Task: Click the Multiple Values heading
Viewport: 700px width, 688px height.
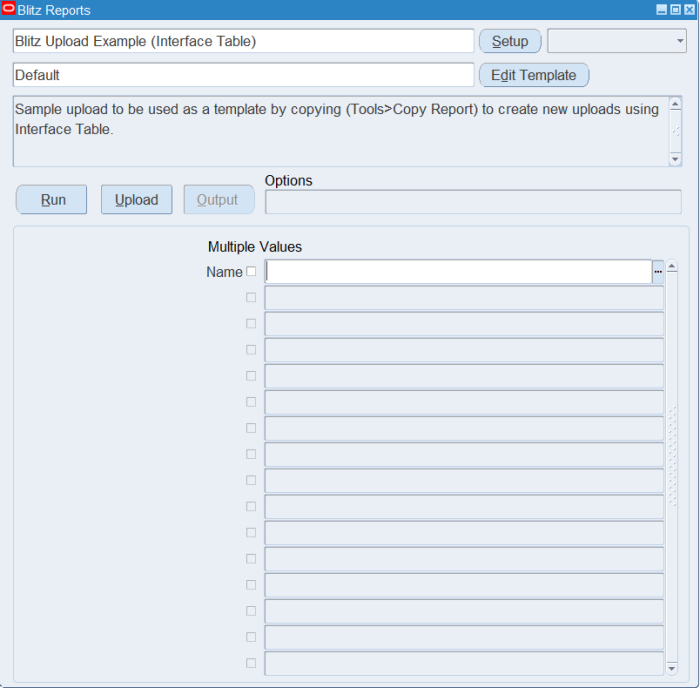Action: 255,247
